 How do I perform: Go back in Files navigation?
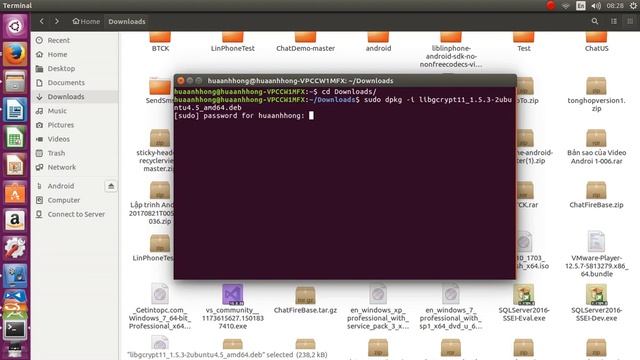click(41, 21)
